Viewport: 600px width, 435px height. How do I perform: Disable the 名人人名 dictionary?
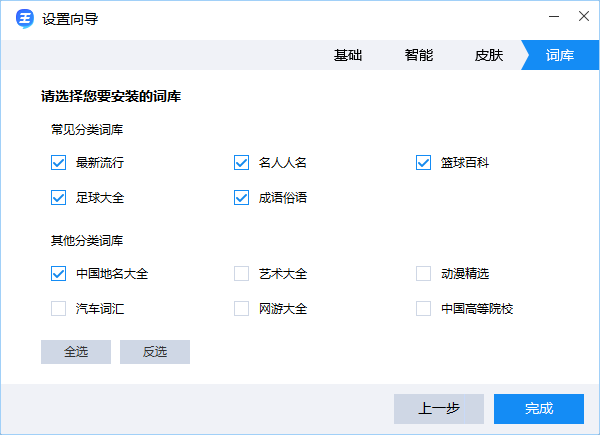pyautogui.click(x=241, y=162)
